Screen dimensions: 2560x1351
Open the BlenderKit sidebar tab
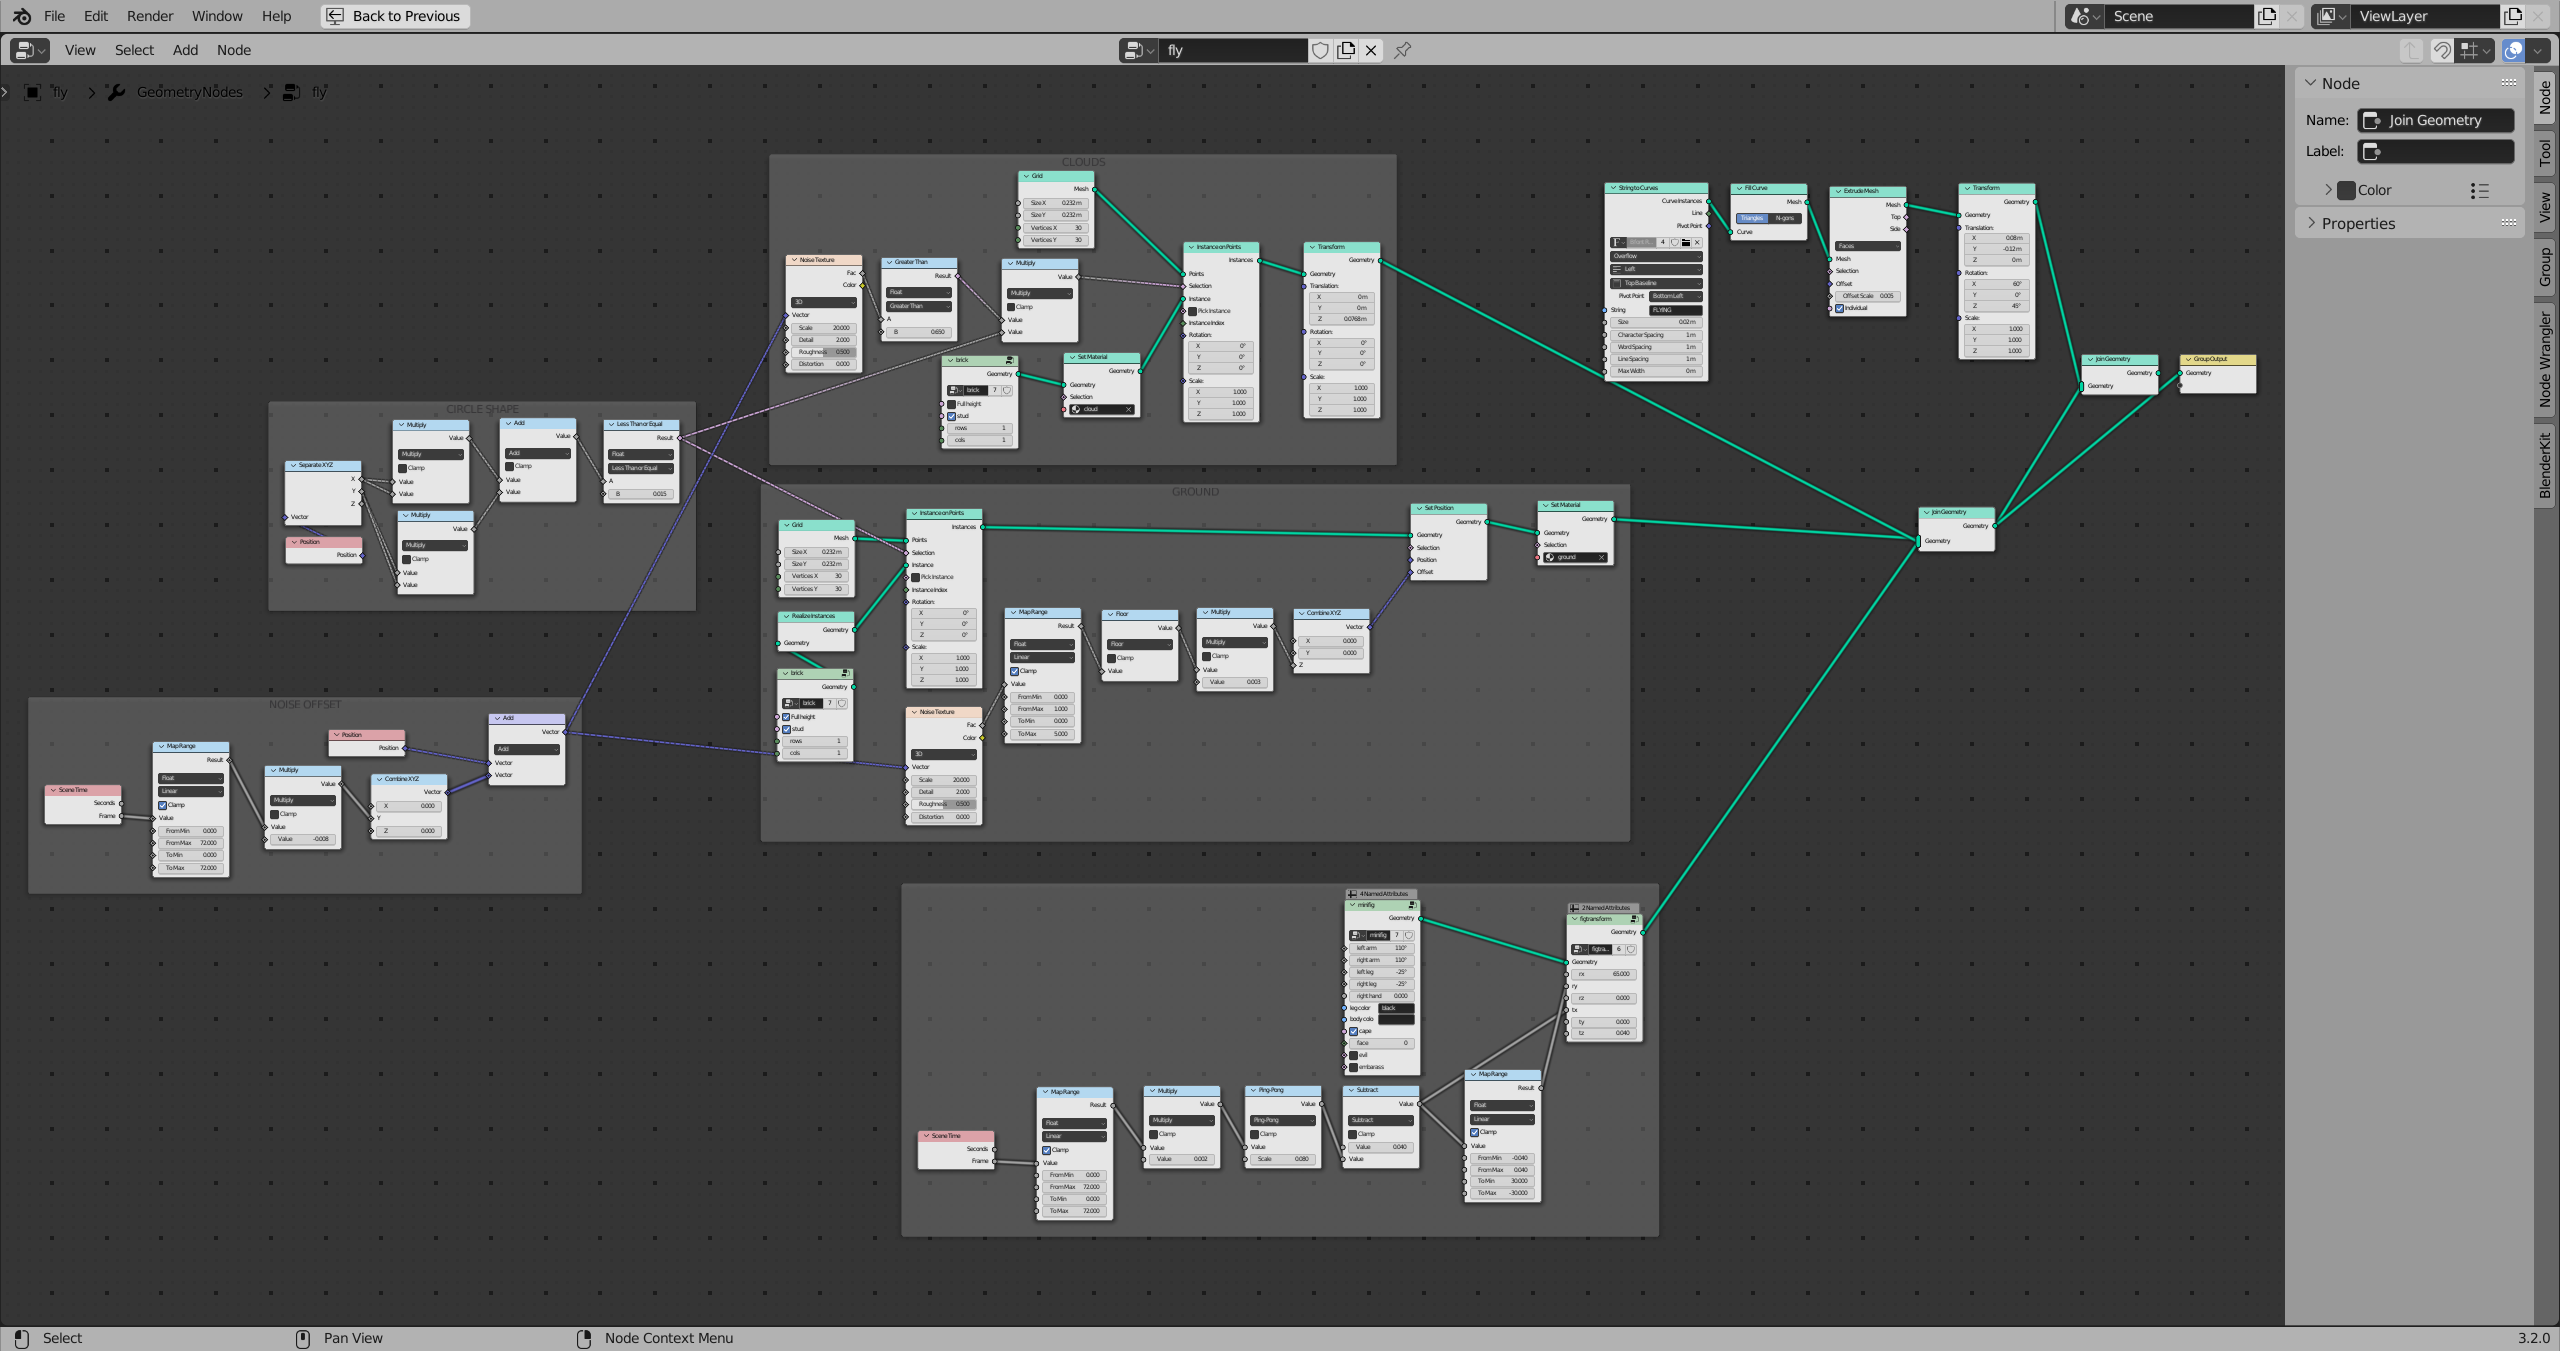(2545, 465)
